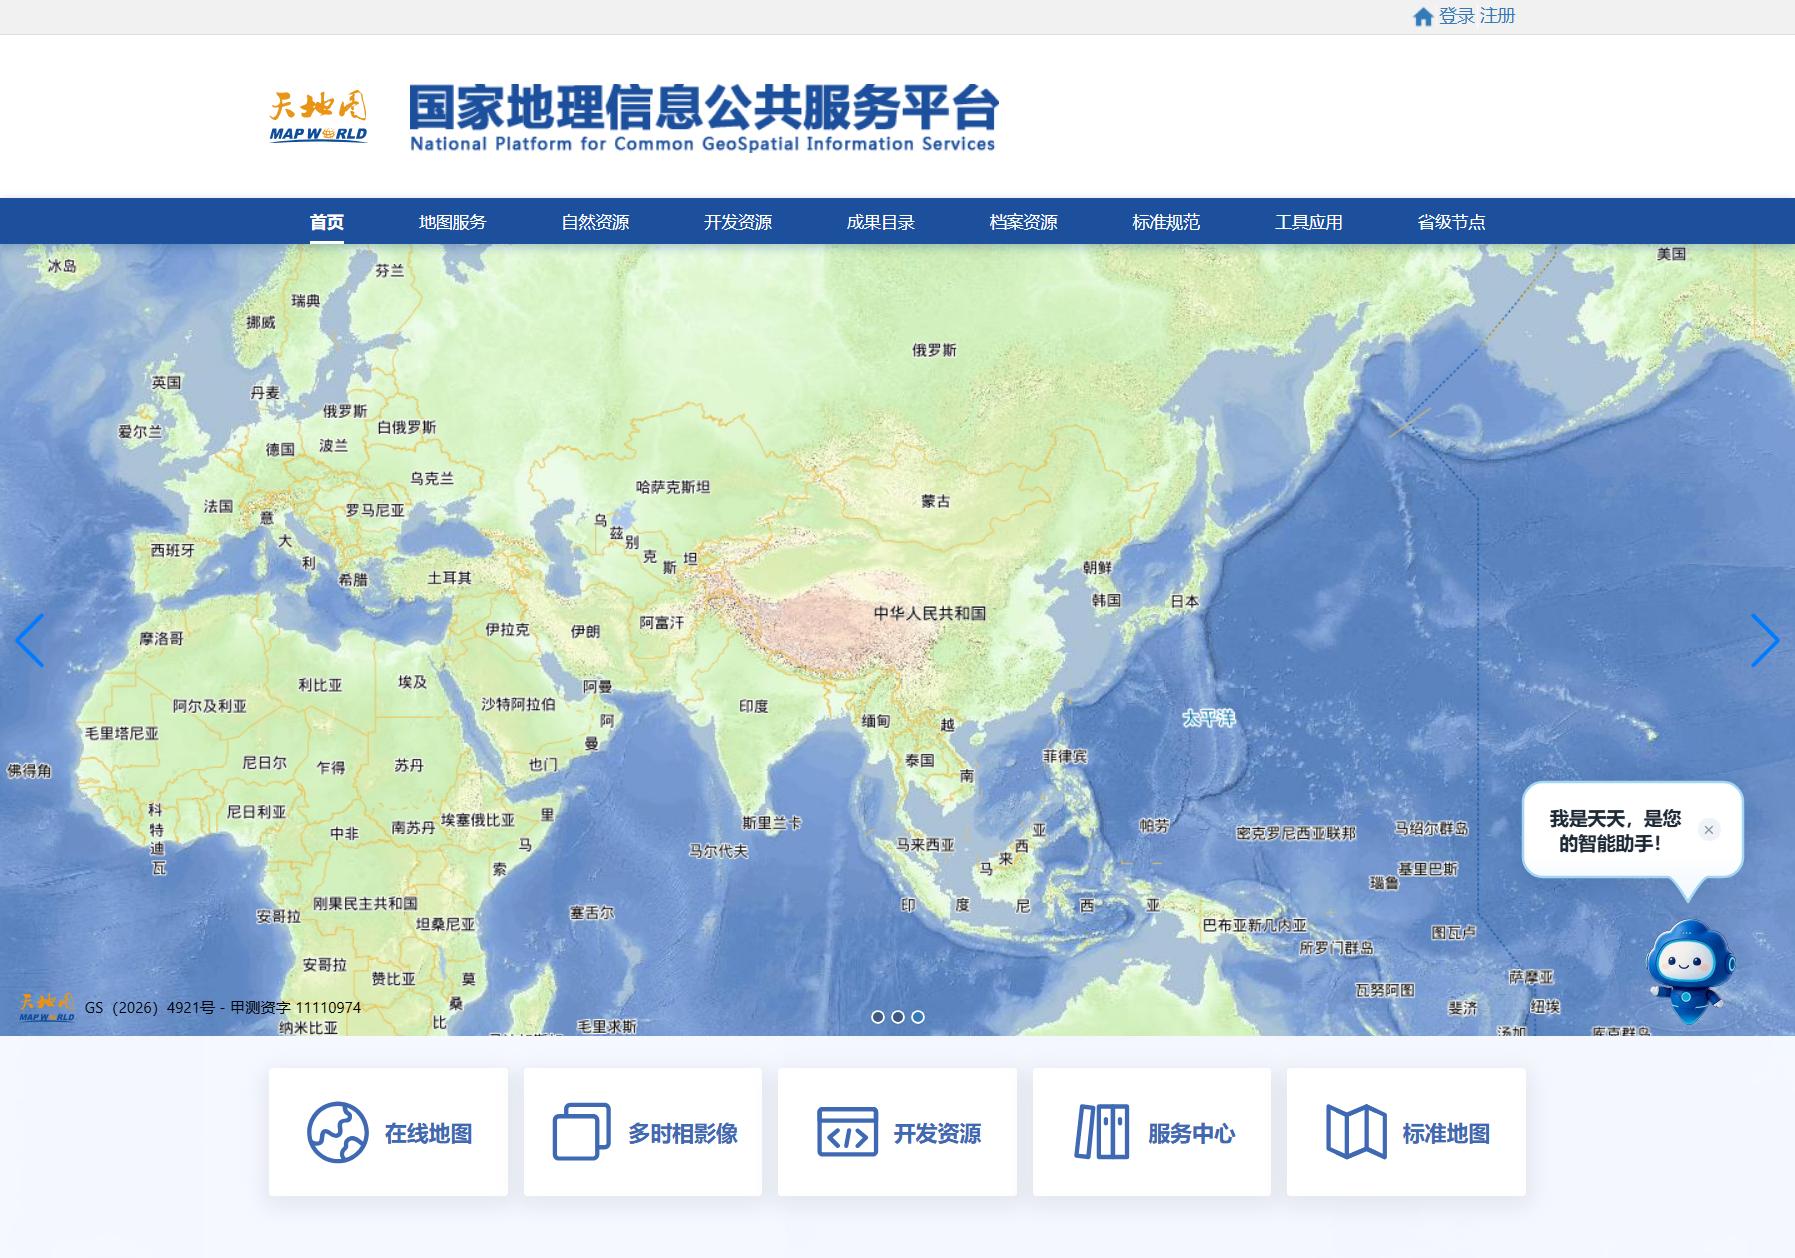Image resolution: width=1795 pixels, height=1258 pixels.
Task: Click the small MAP WORLD logo on the map
Action: pos(47,1006)
